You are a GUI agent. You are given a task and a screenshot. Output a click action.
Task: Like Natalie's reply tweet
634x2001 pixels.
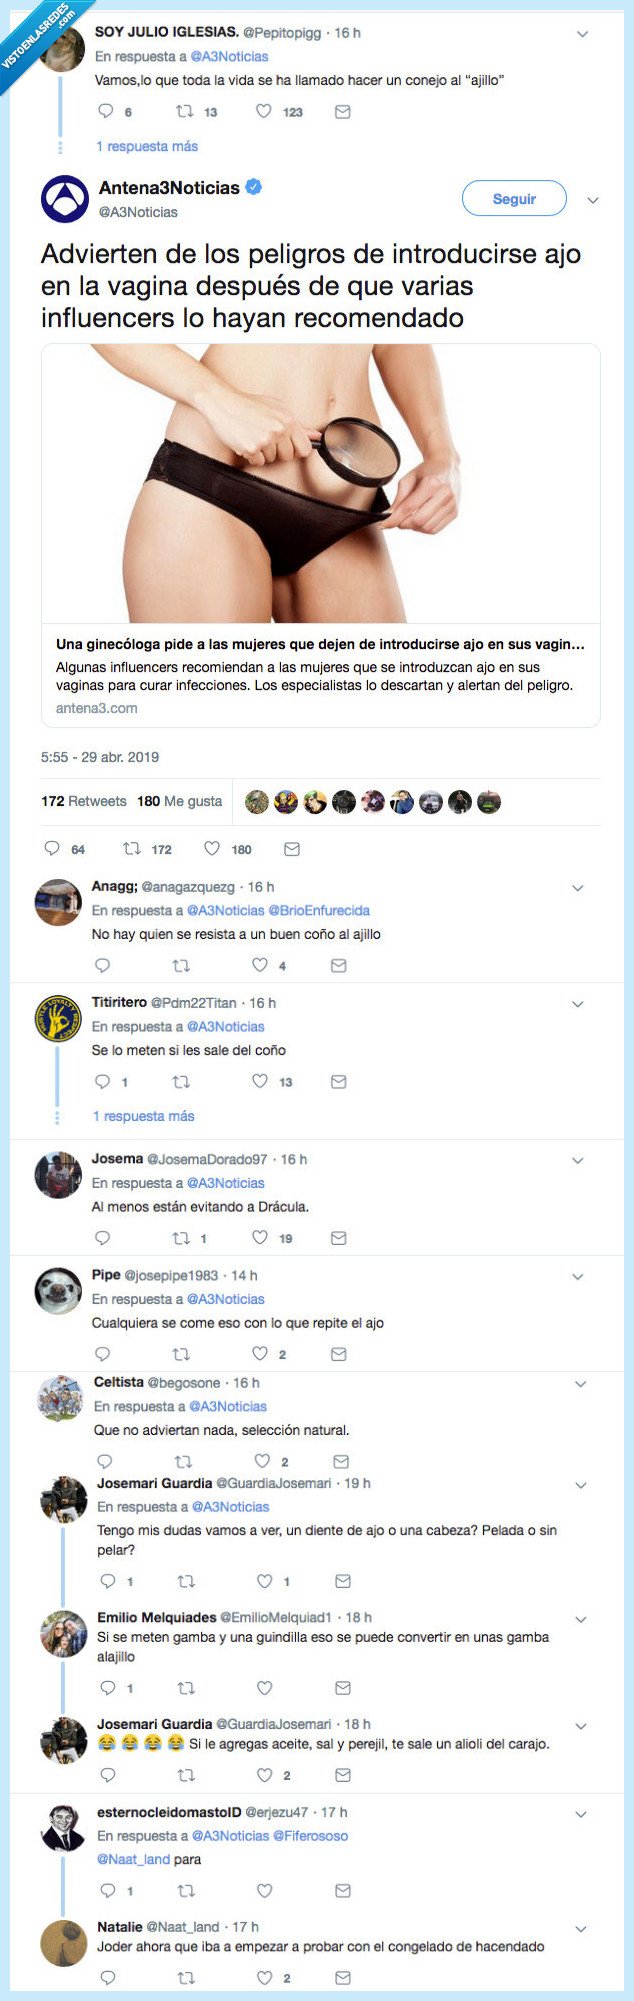click(x=264, y=1977)
